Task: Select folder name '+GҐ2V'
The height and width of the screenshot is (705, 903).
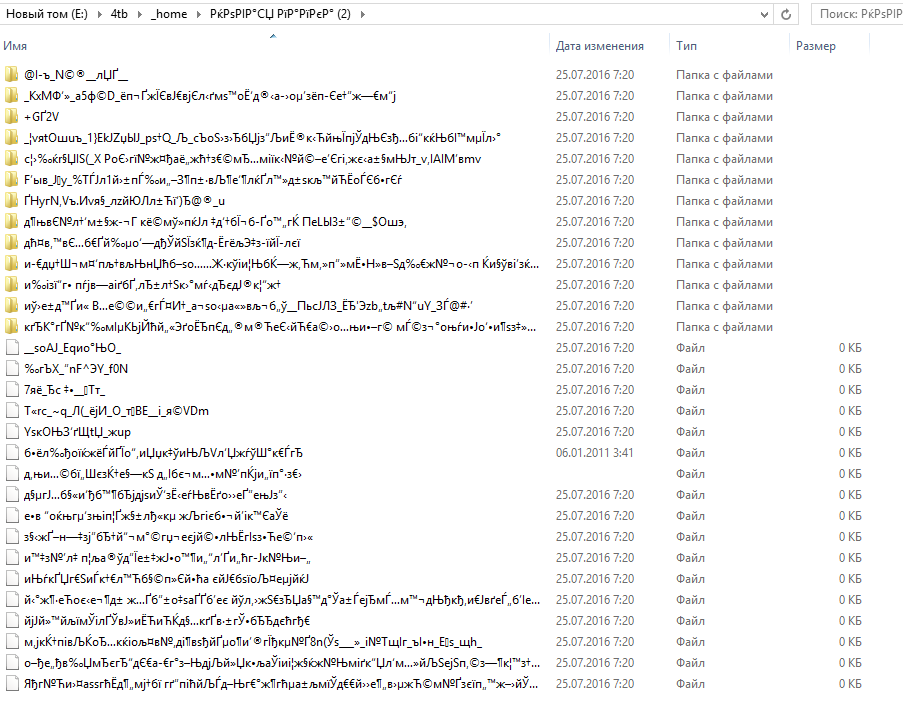Action: point(41,117)
